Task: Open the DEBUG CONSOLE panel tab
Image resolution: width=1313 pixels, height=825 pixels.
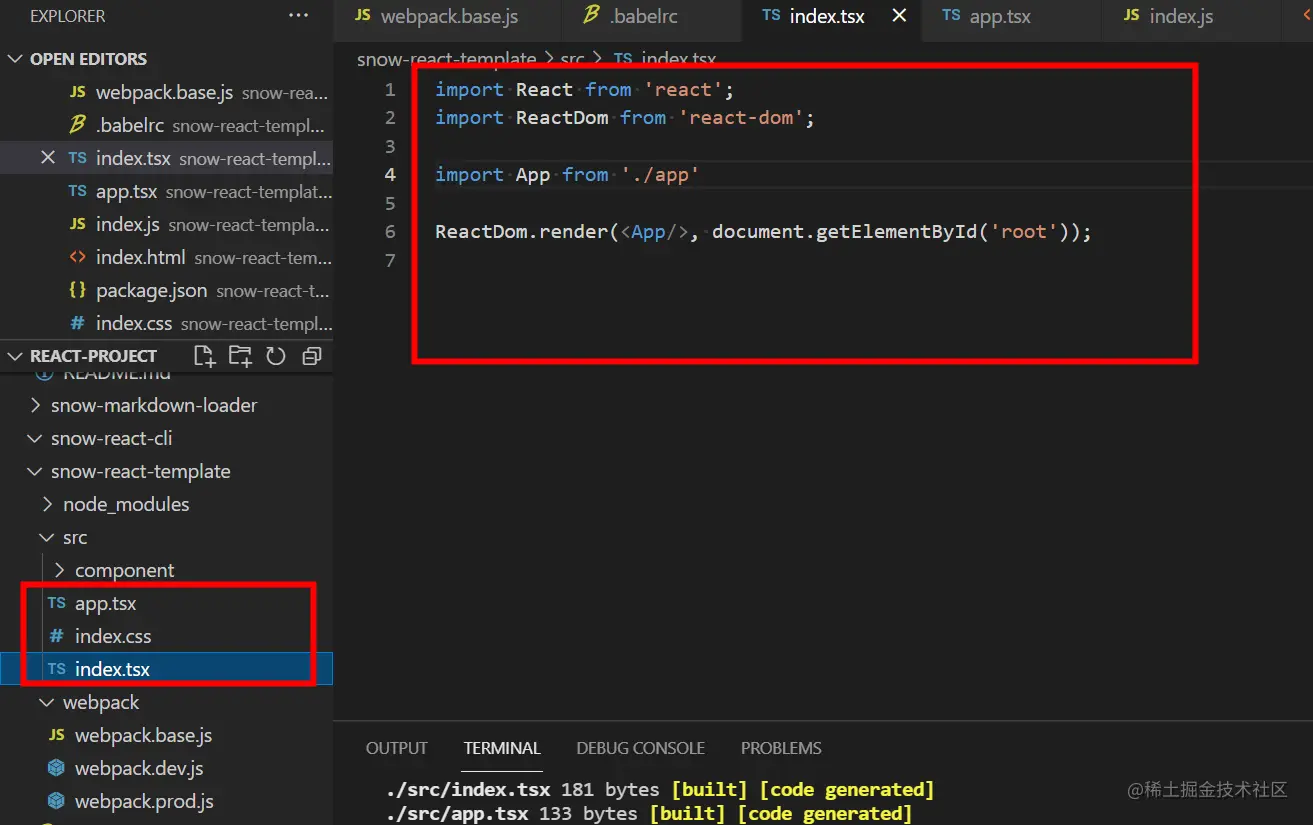Action: [640, 748]
